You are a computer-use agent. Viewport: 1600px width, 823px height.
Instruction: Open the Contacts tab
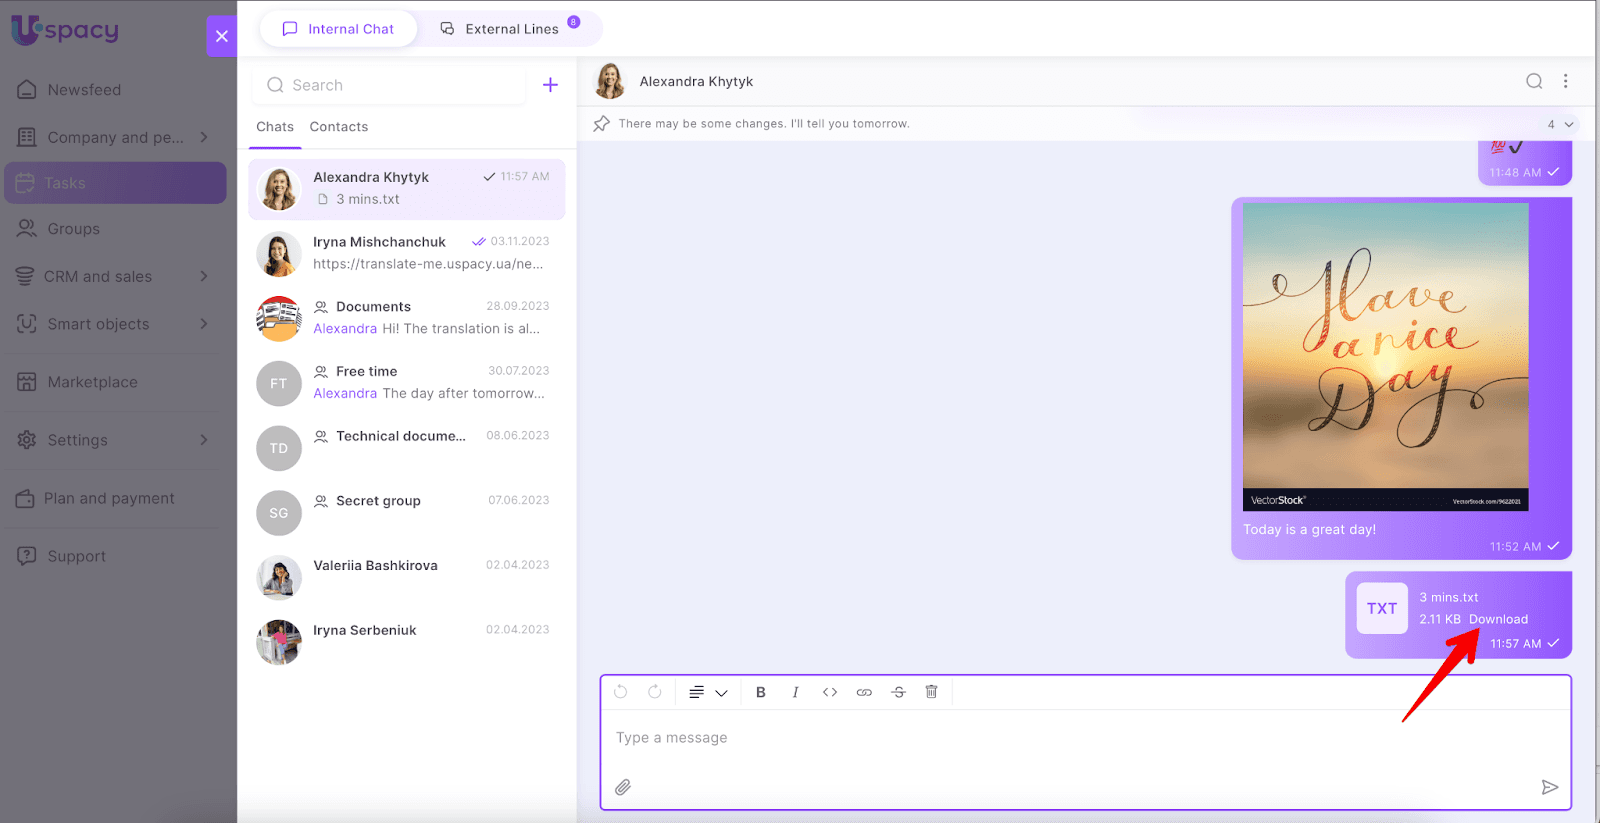coord(338,127)
